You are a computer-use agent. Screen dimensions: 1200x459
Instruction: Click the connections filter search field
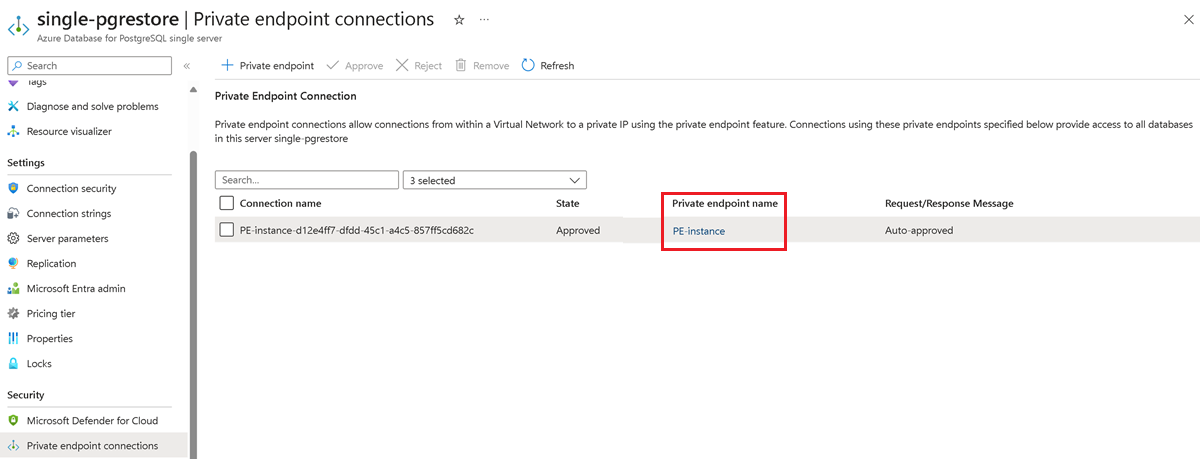[x=306, y=180]
